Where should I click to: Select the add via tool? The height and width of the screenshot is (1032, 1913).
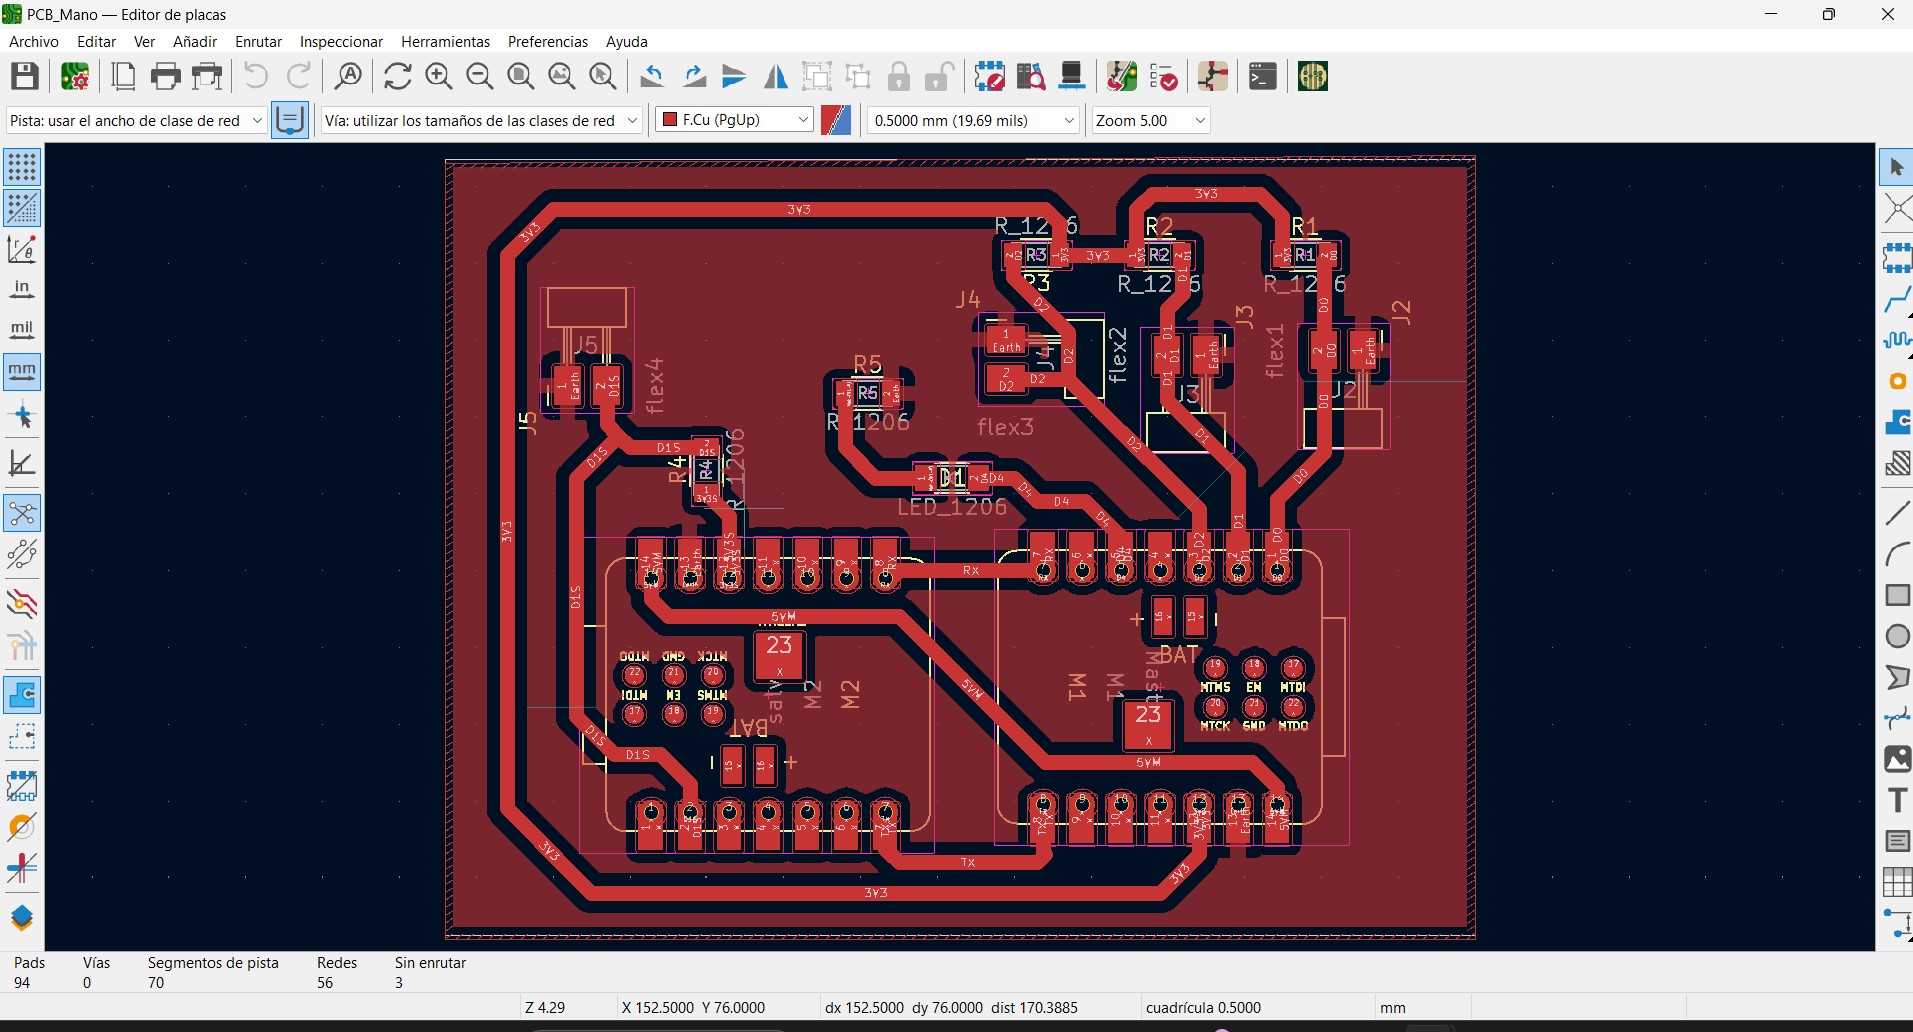pos(1897,381)
